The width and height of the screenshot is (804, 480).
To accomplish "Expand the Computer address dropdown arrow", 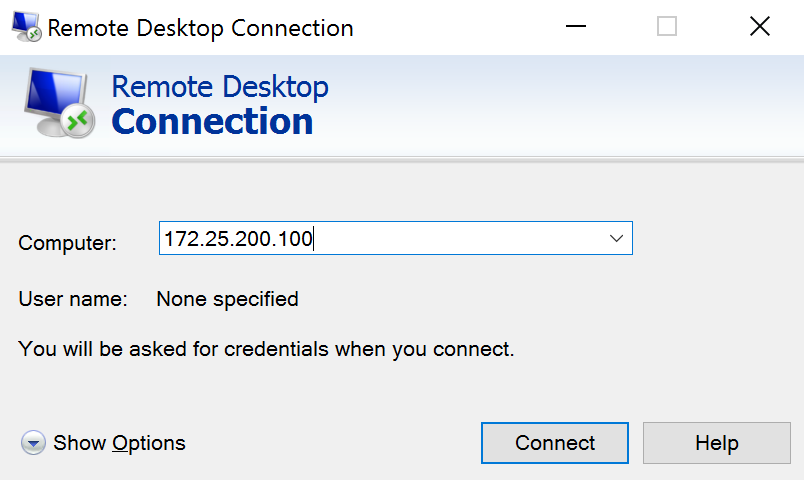I will tap(616, 238).
